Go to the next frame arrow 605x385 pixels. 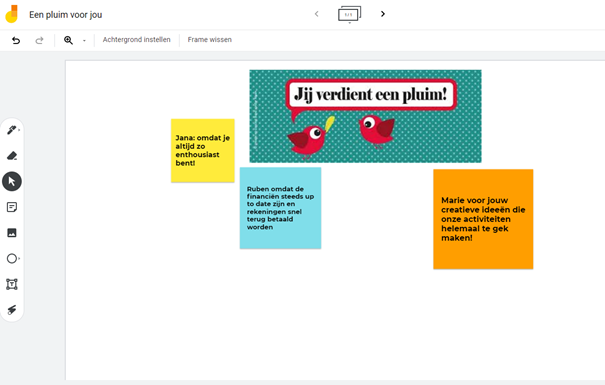(x=383, y=14)
